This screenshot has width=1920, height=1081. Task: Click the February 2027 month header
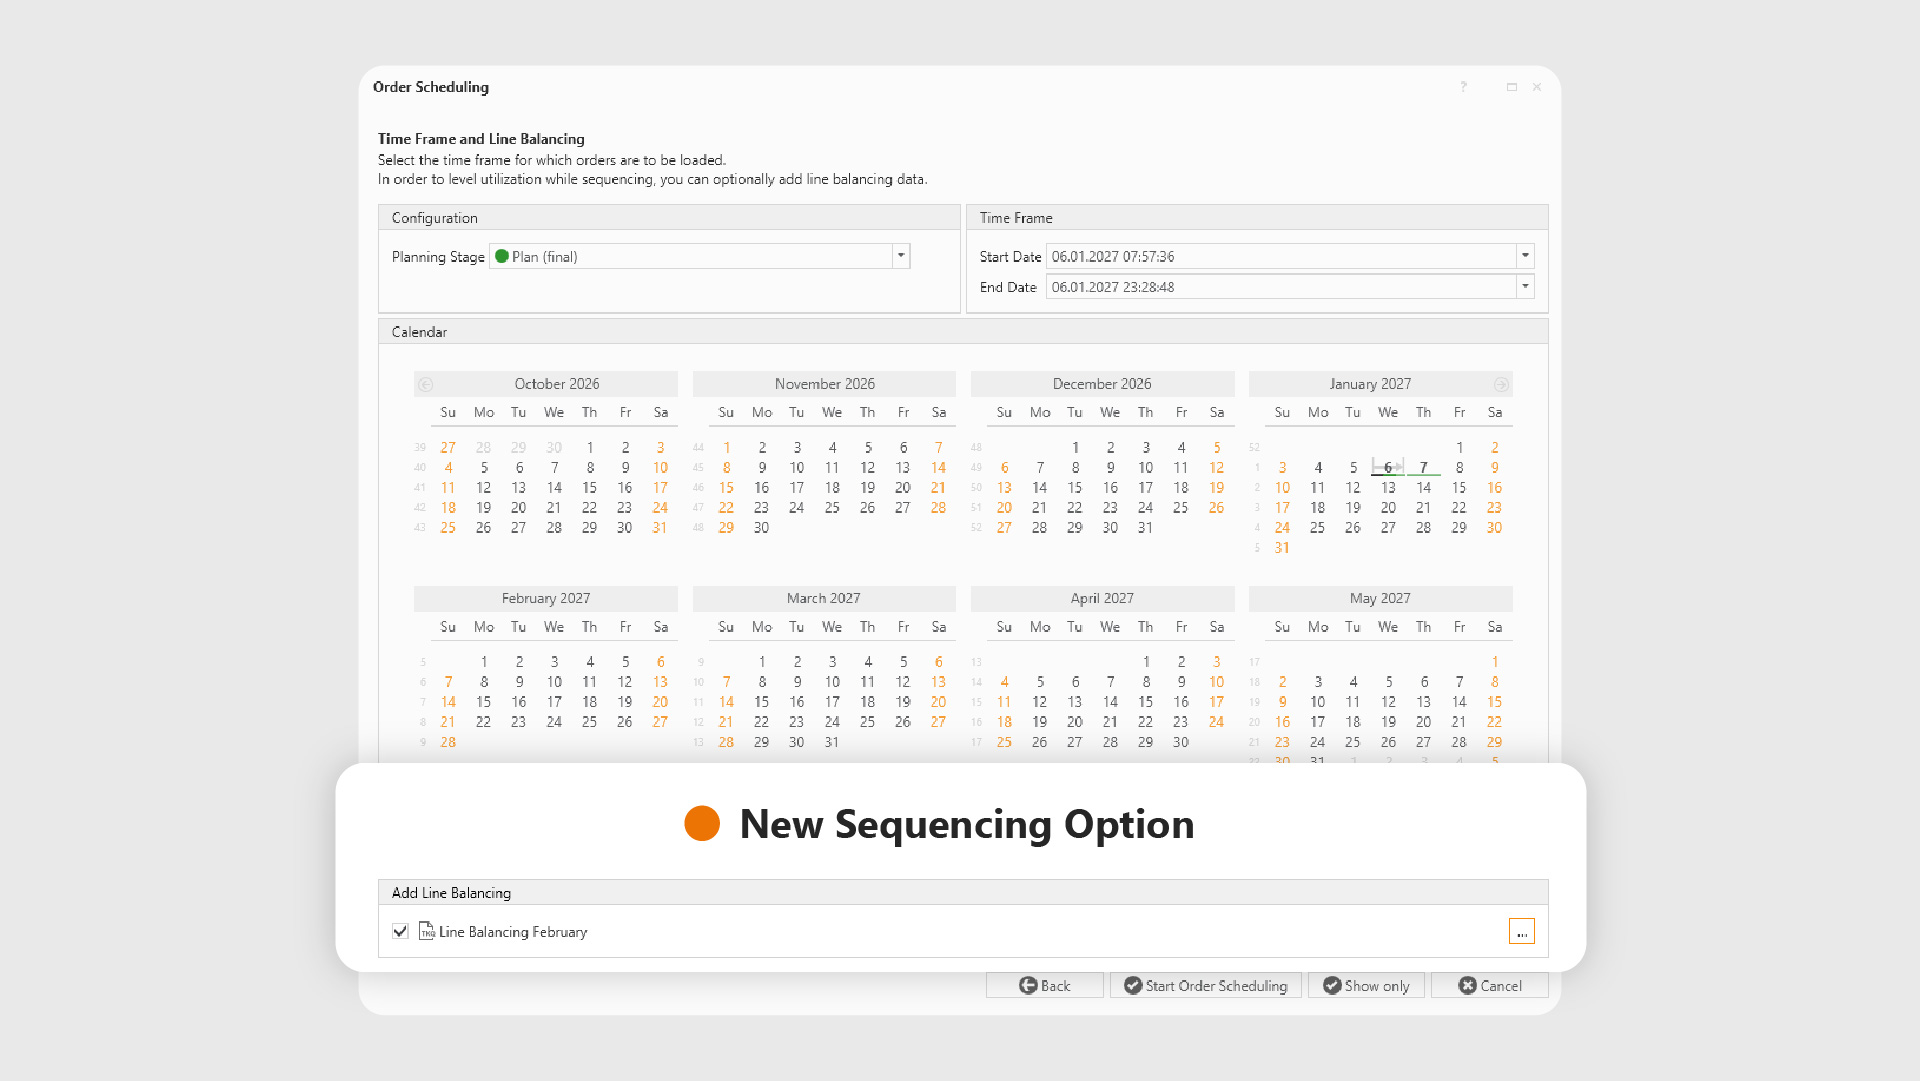(545, 599)
